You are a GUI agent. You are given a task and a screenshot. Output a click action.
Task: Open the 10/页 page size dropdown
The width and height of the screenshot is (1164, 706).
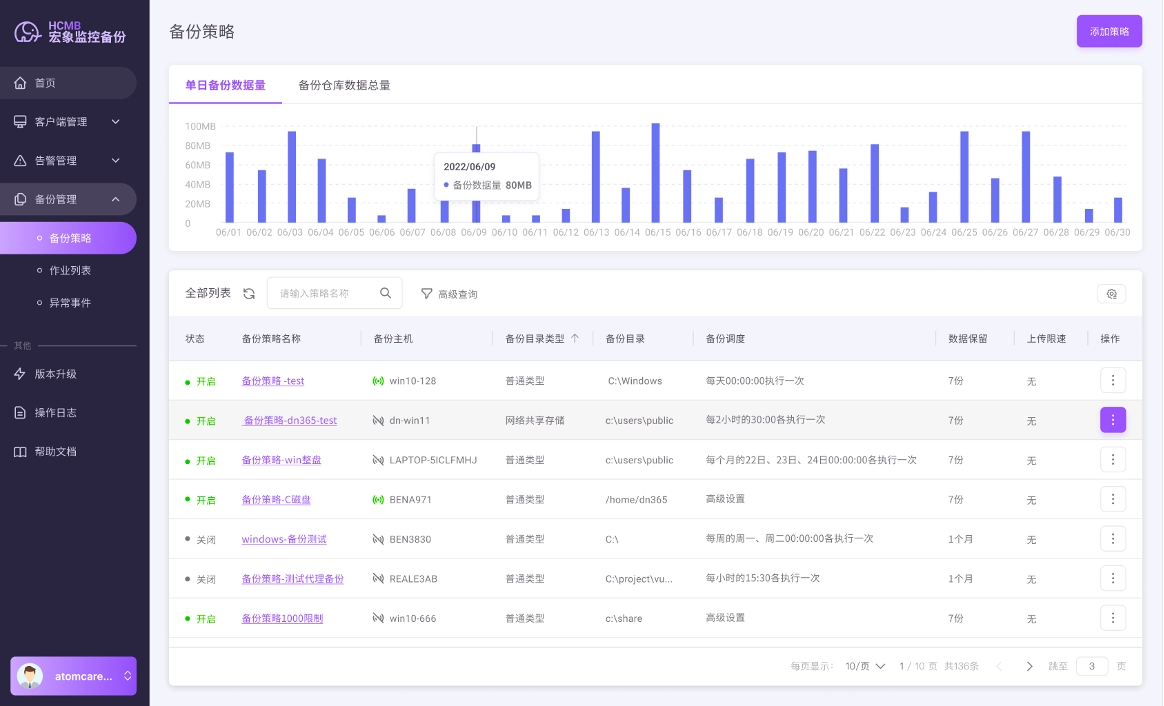click(865, 666)
